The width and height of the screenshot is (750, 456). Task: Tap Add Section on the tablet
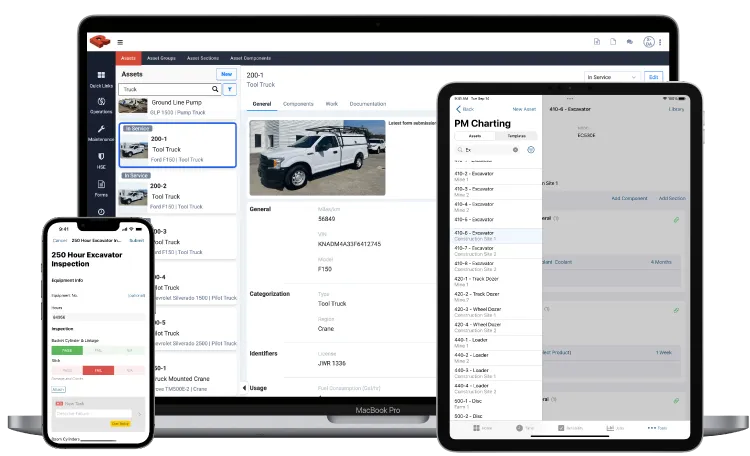tap(672, 198)
